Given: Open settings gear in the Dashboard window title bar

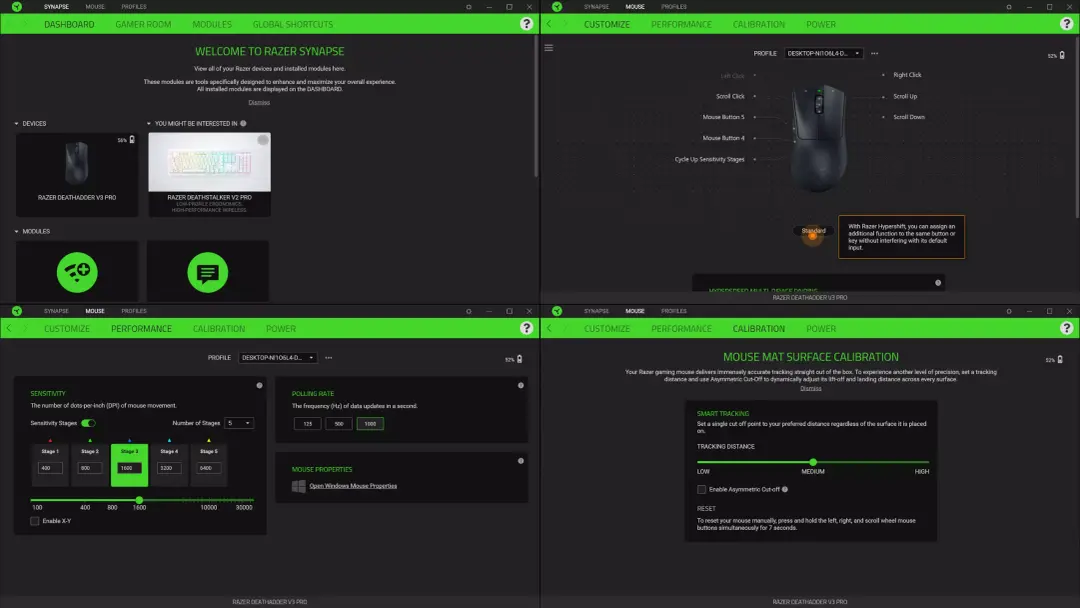Looking at the screenshot, I should point(468,7).
